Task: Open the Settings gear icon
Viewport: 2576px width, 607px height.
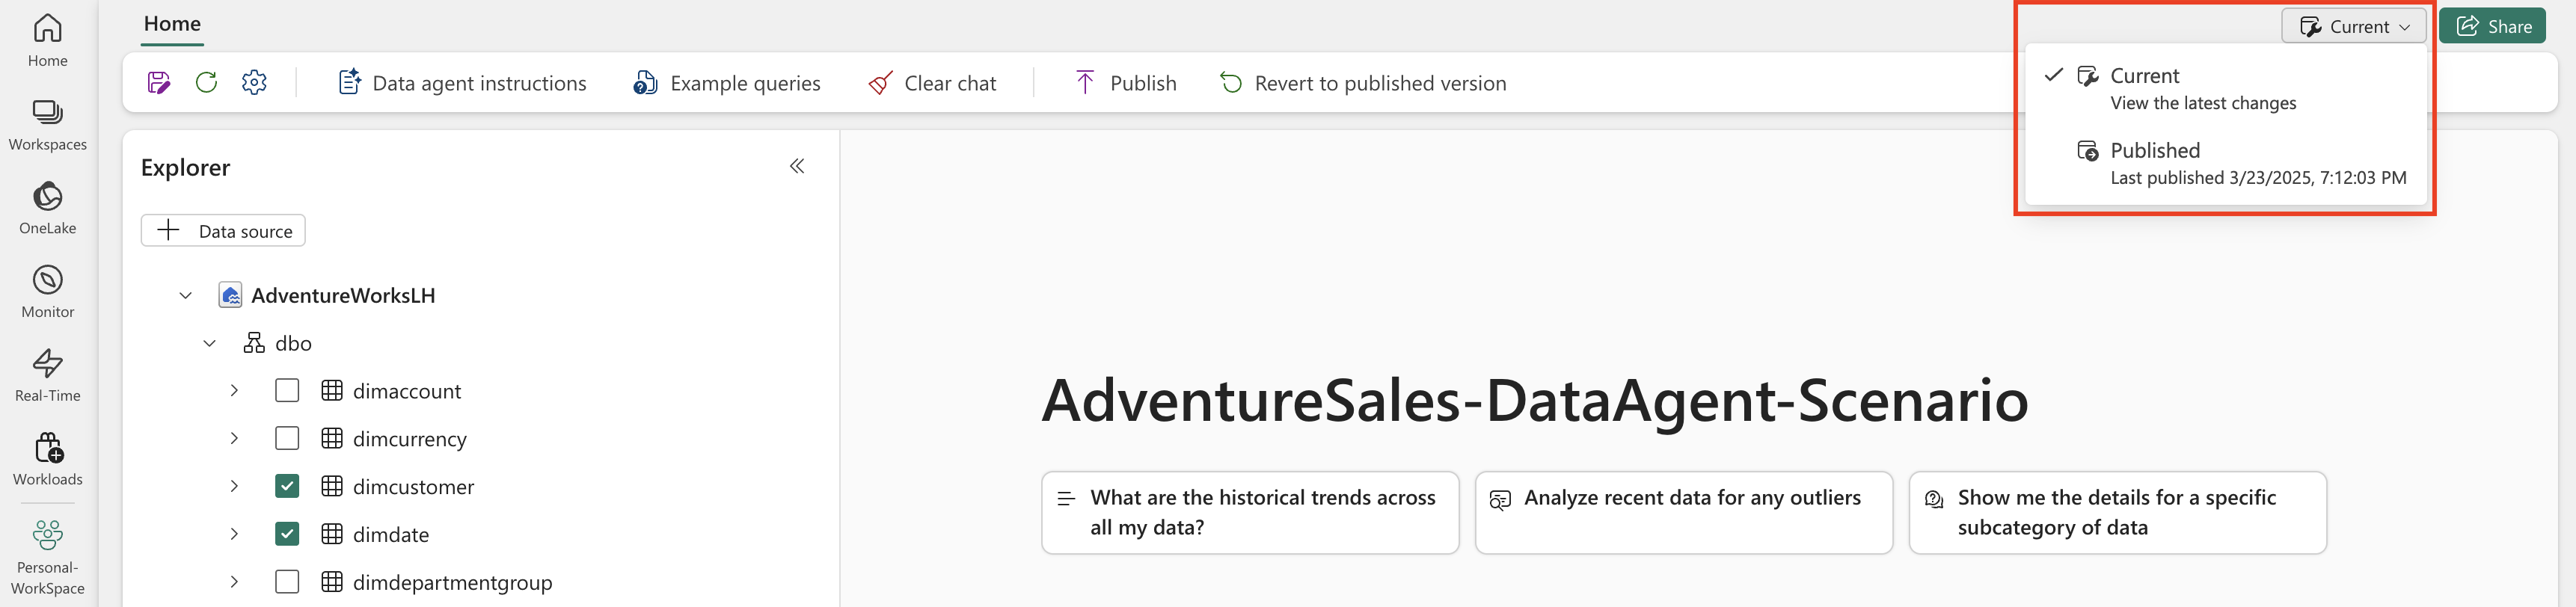Action: [x=255, y=83]
